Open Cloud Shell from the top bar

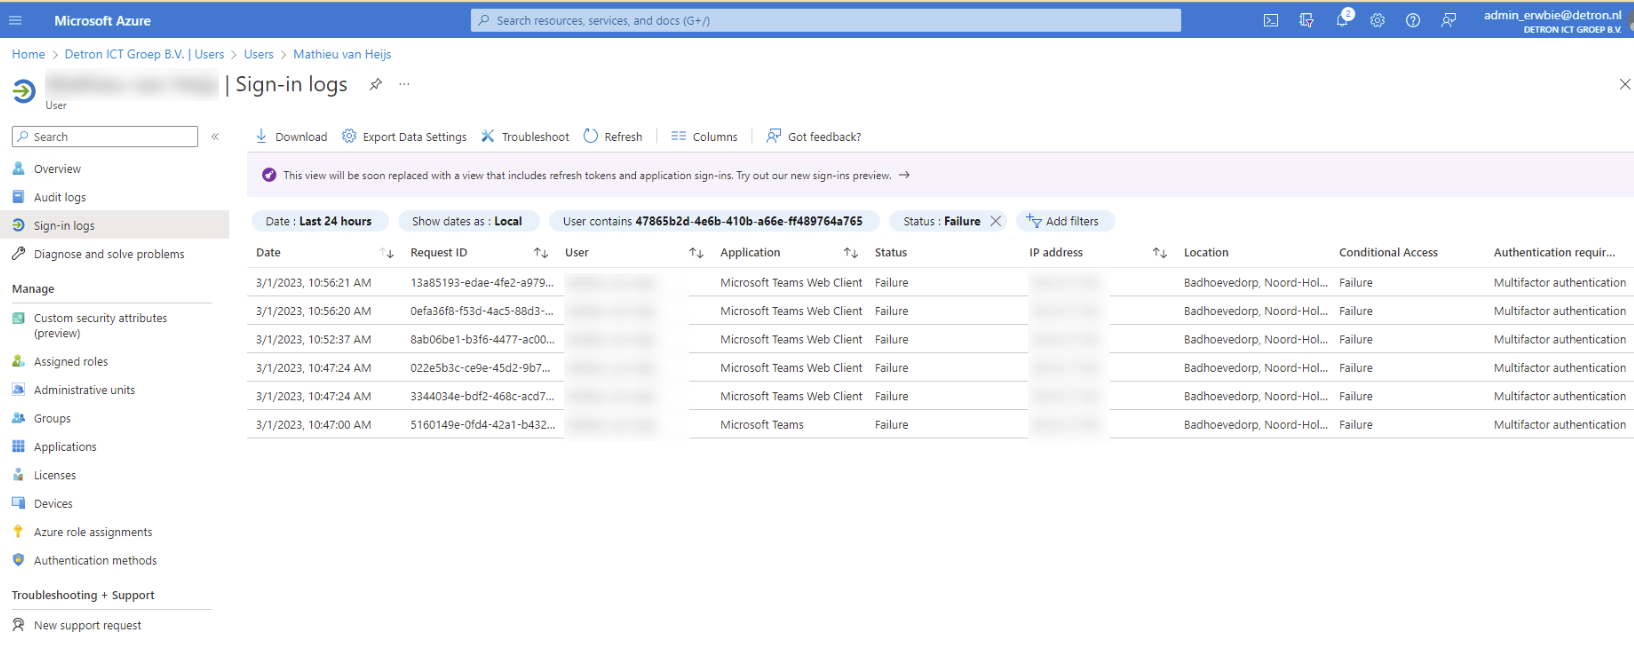pos(1270,20)
